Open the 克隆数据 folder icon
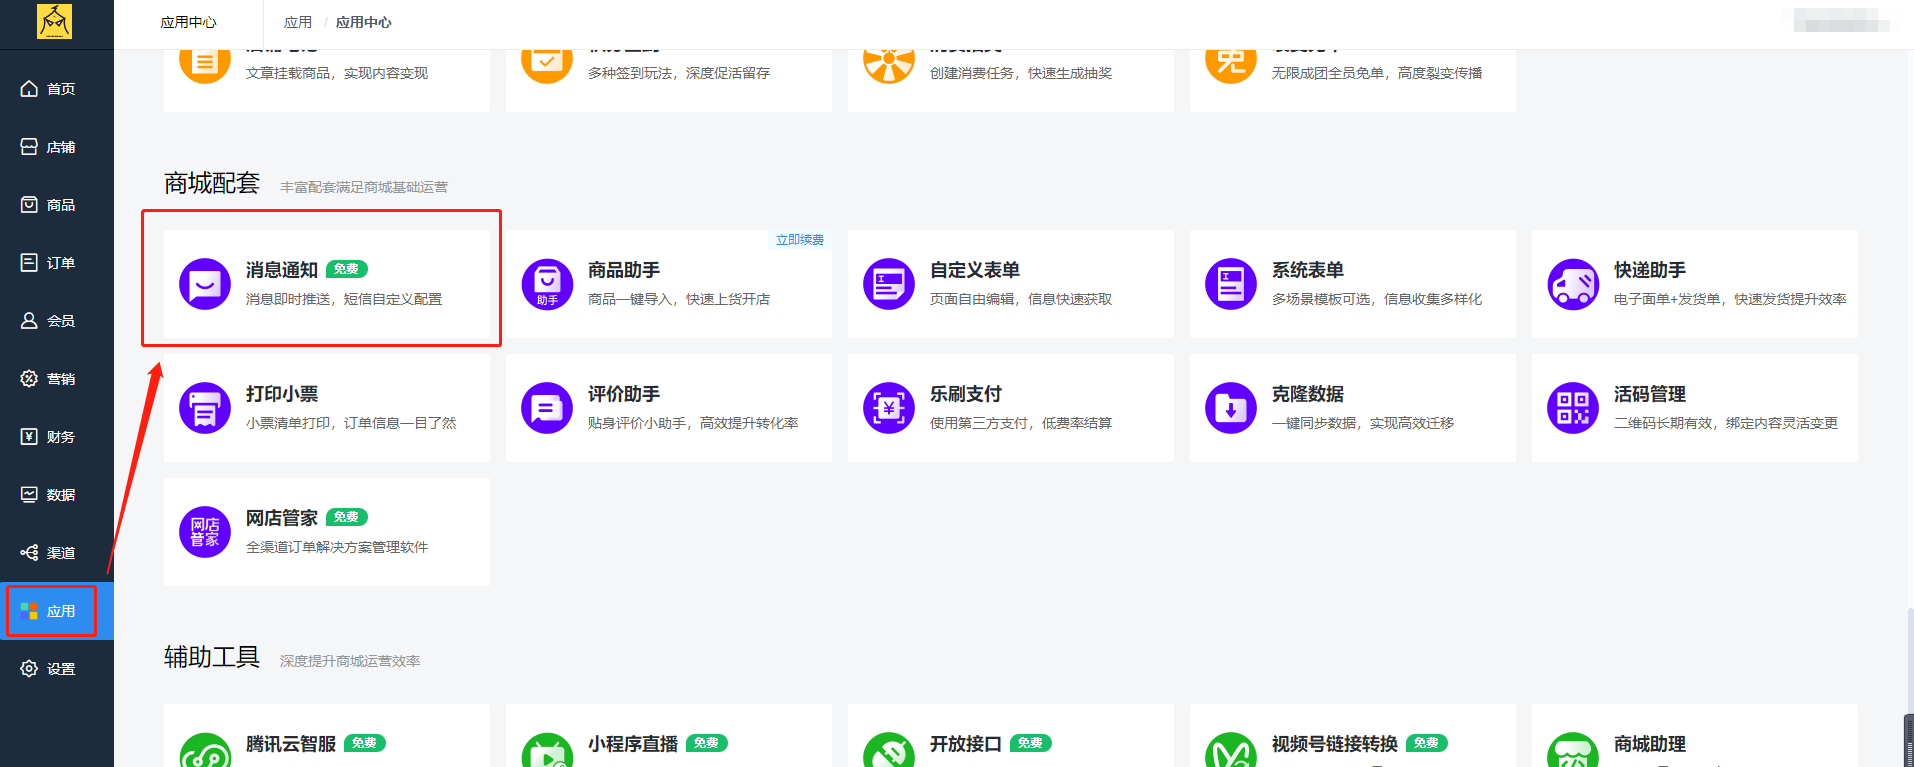Viewport: 1914px width, 767px height. (1231, 408)
